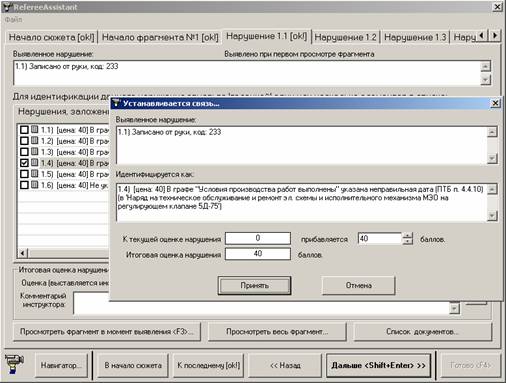Switch to tab Начало сюжета [ok!]

pos(51,37)
